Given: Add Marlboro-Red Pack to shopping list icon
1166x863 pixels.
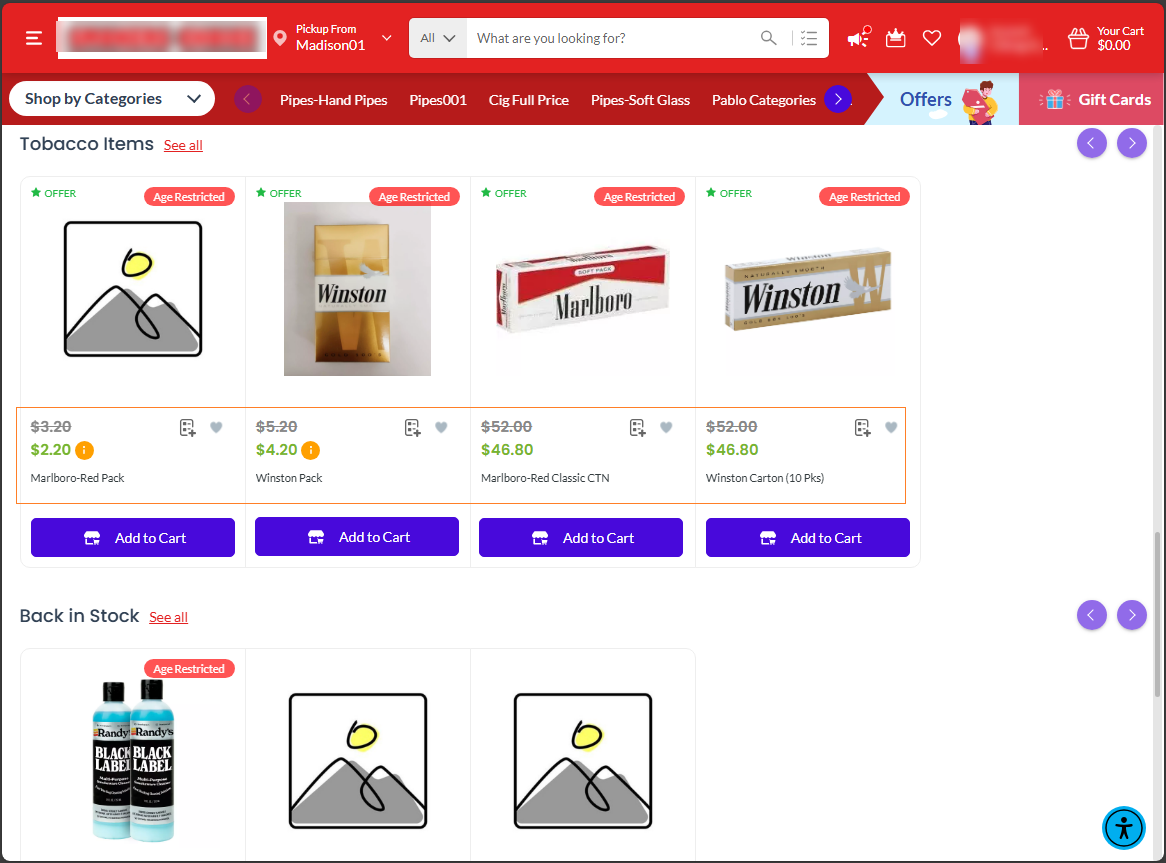Looking at the screenshot, I should tap(187, 427).
